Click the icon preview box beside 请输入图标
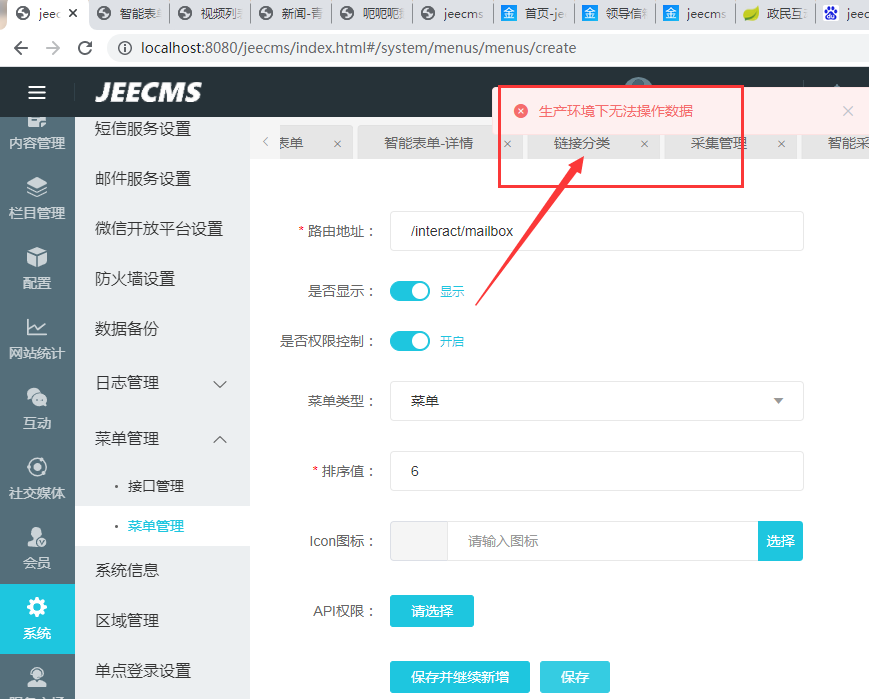This screenshot has height=699, width=869. [x=419, y=541]
